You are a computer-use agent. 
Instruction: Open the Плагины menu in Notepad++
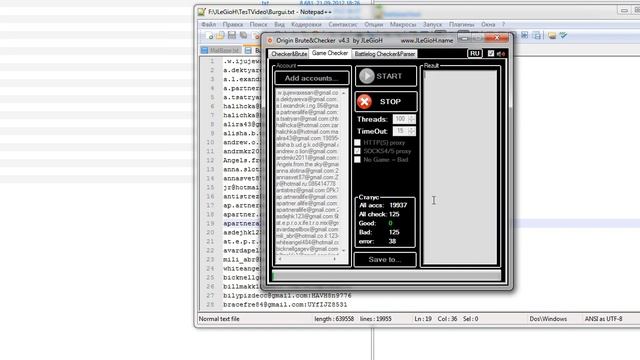[462, 24]
